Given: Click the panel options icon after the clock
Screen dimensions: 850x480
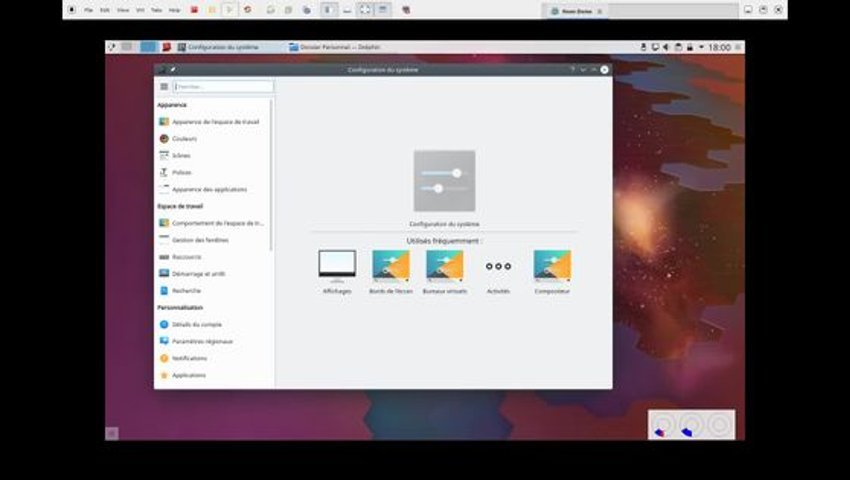Looking at the screenshot, I should click(738, 47).
